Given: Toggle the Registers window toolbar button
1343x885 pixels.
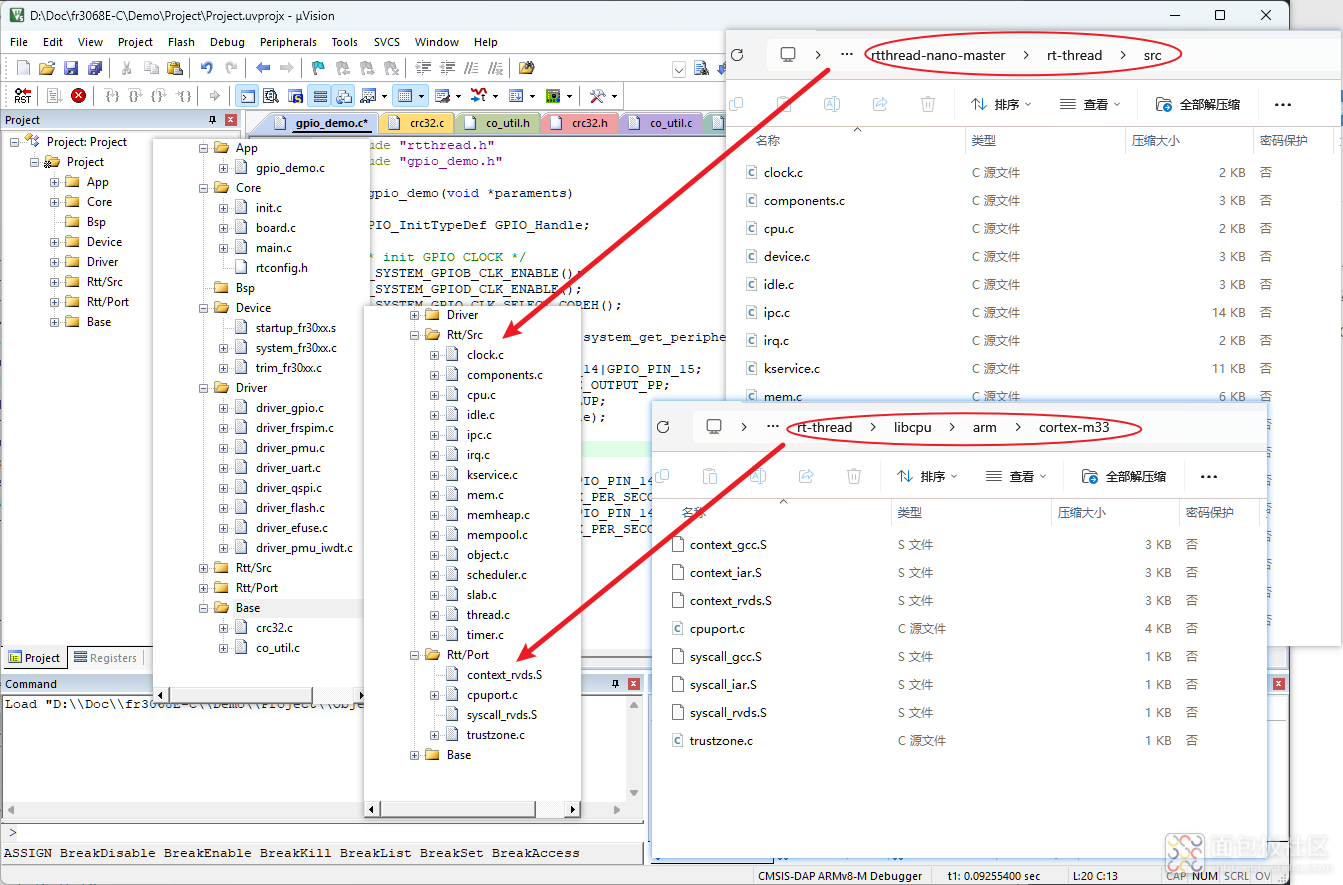Looking at the screenshot, I should coord(320,96).
